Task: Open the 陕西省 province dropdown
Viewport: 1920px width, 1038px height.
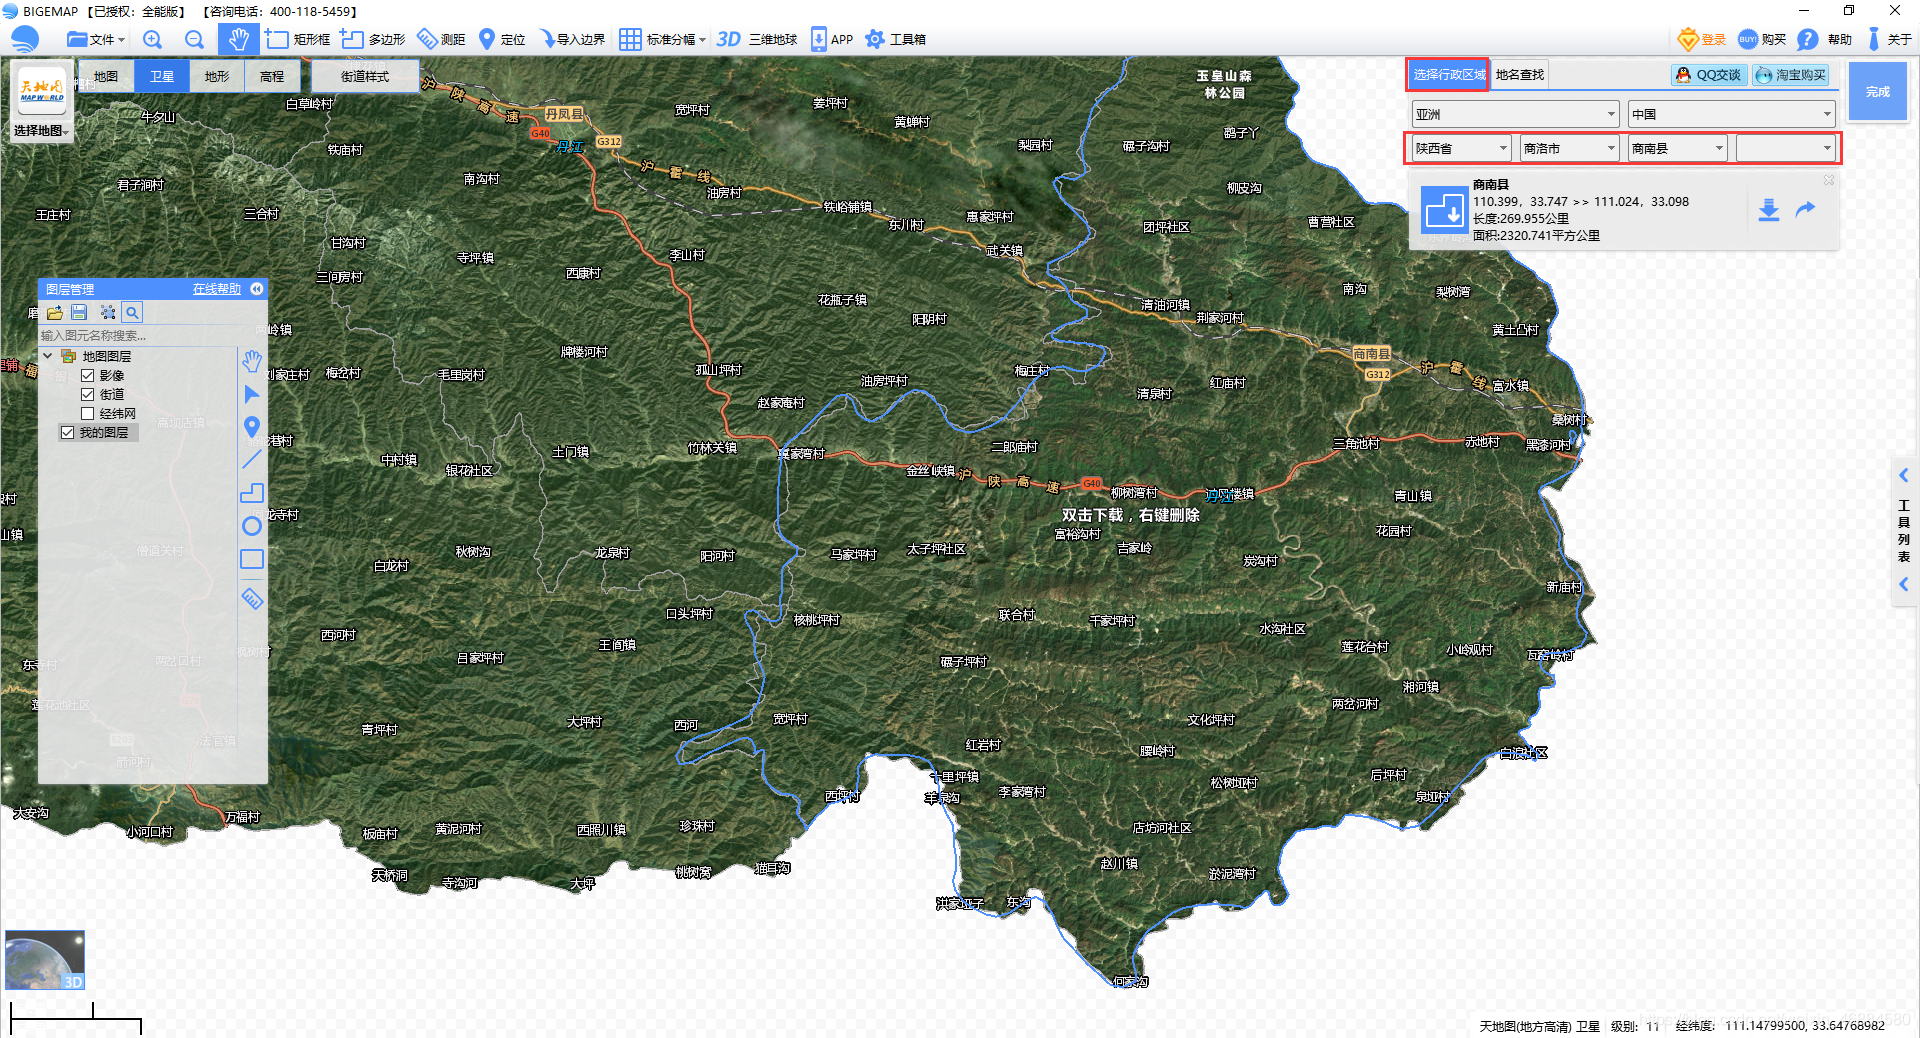Action: pyautogui.click(x=1461, y=148)
